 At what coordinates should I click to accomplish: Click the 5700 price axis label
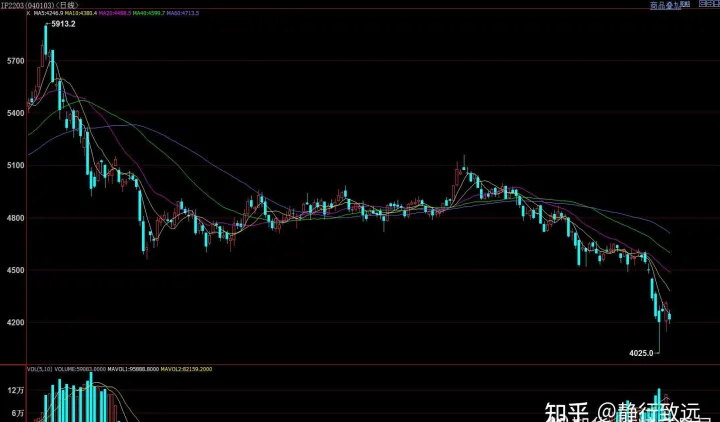pos(15,61)
